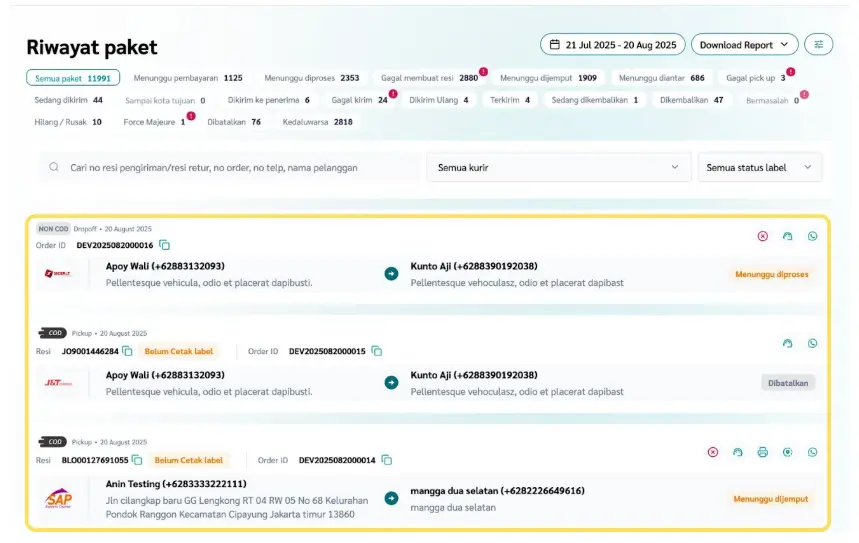Copy order ID DEV2025082000016
The width and height of the screenshot is (859, 543).
(165, 245)
